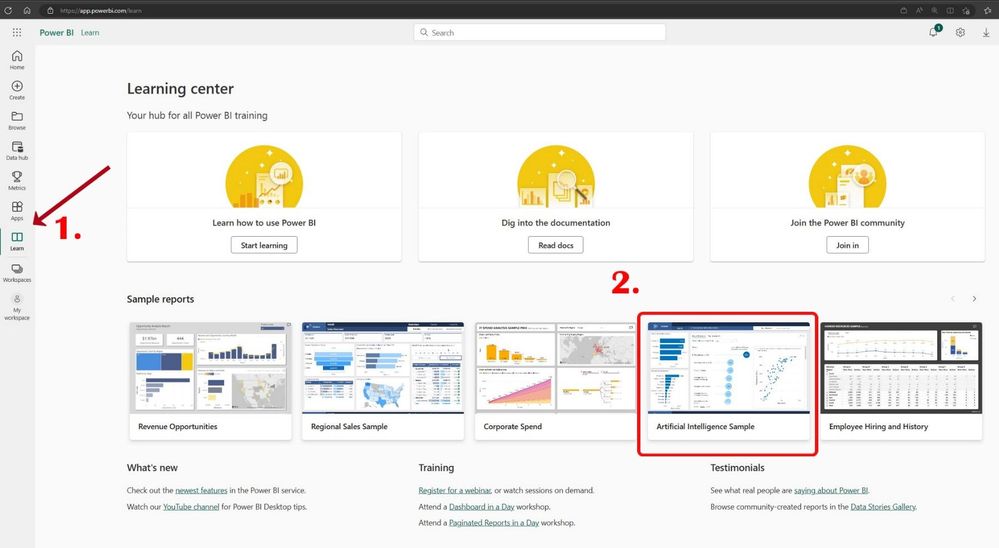999x548 pixels.
Task: Click 'Your hub for all Power BI training' text
Action: [197, 115]
